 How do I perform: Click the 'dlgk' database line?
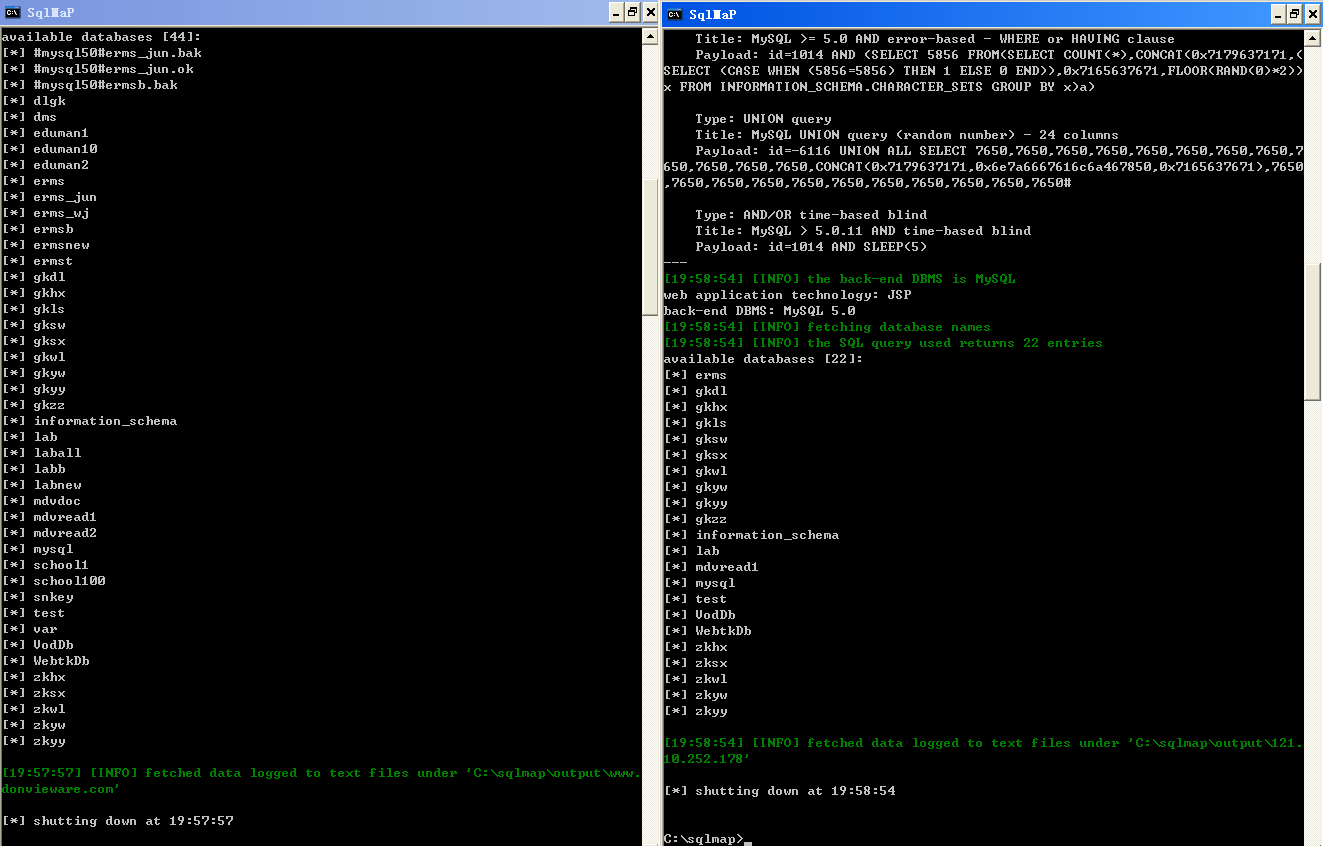click(x=49, y=101)
